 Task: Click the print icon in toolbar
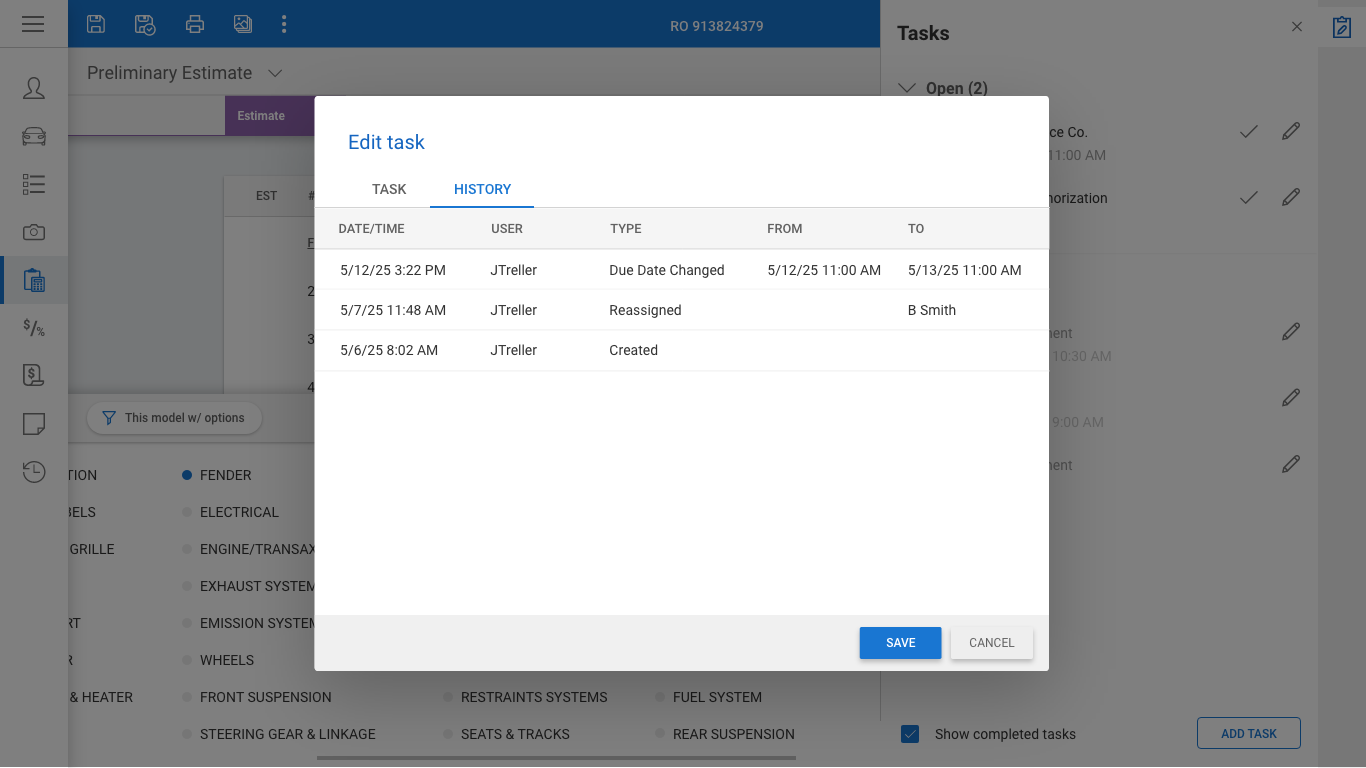pos(195,24)
